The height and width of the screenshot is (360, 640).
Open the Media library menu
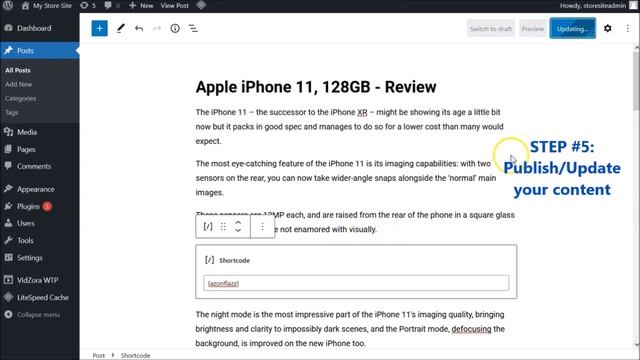[40, 132]
